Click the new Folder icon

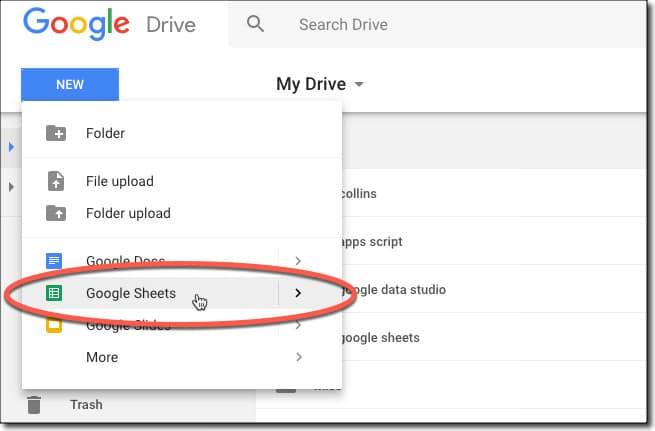[x=56, y=133]
